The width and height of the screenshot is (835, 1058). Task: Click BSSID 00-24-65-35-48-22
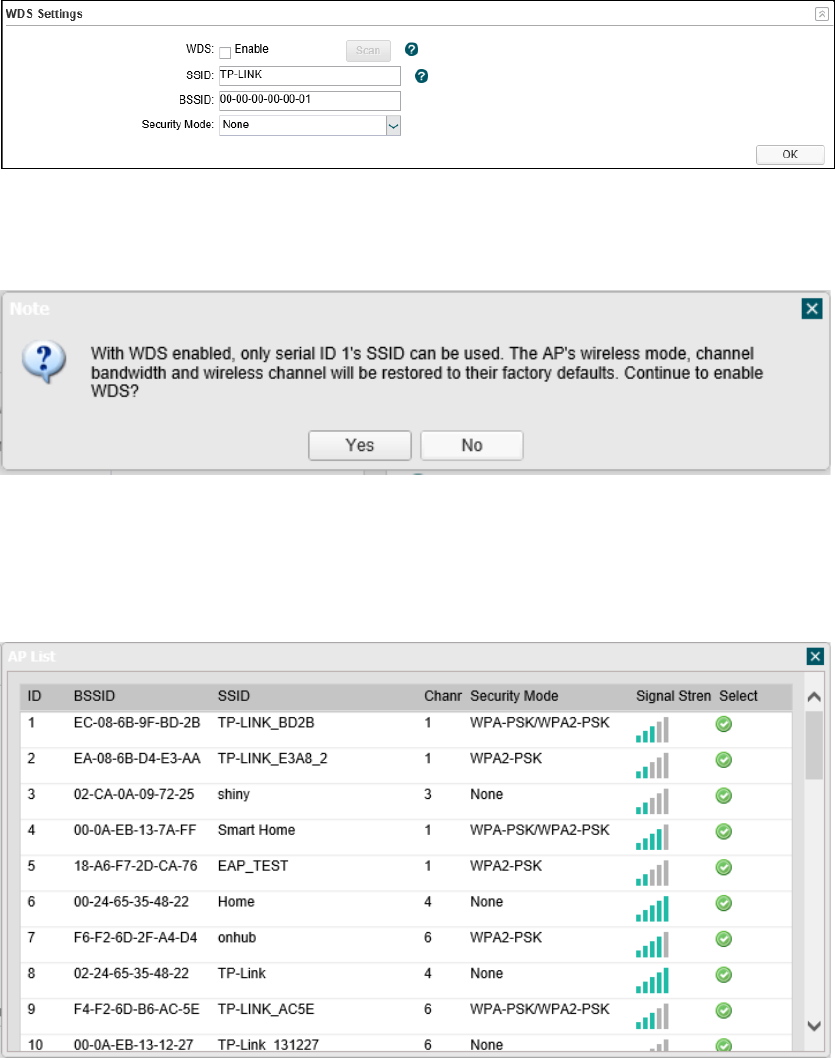[x=132, y=901]
